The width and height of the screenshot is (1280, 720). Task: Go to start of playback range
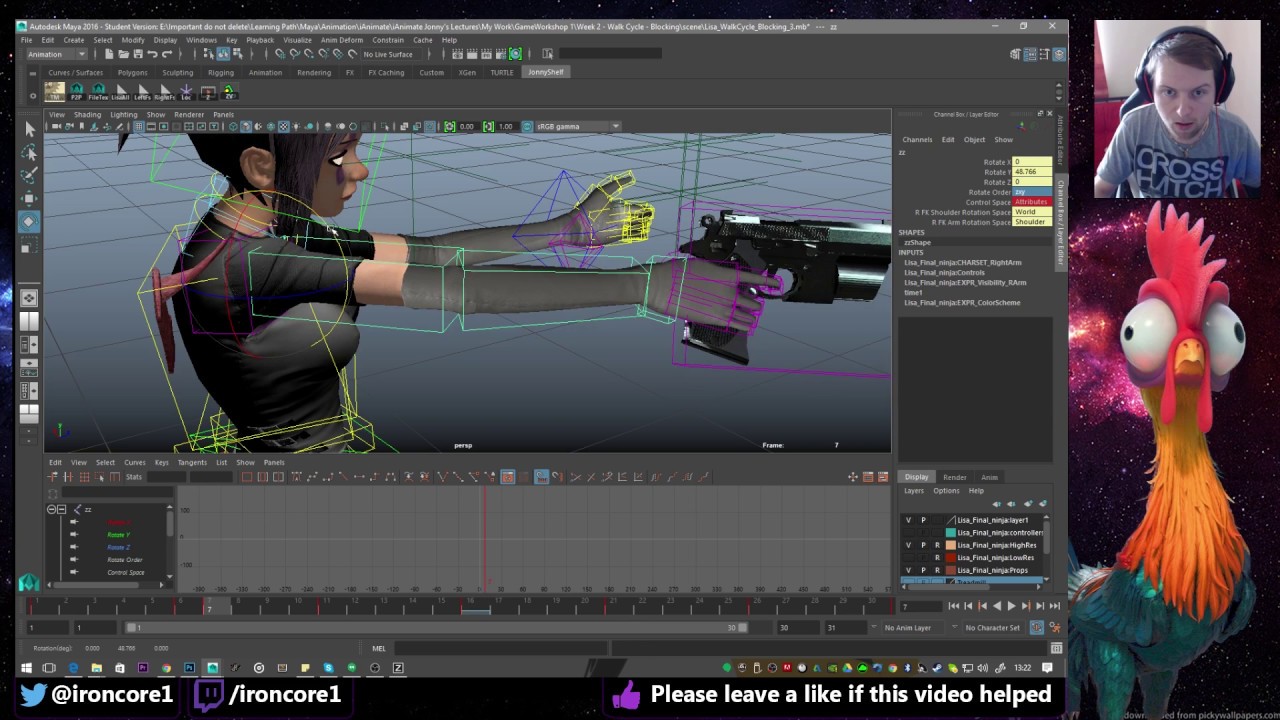tap(953, 605)
